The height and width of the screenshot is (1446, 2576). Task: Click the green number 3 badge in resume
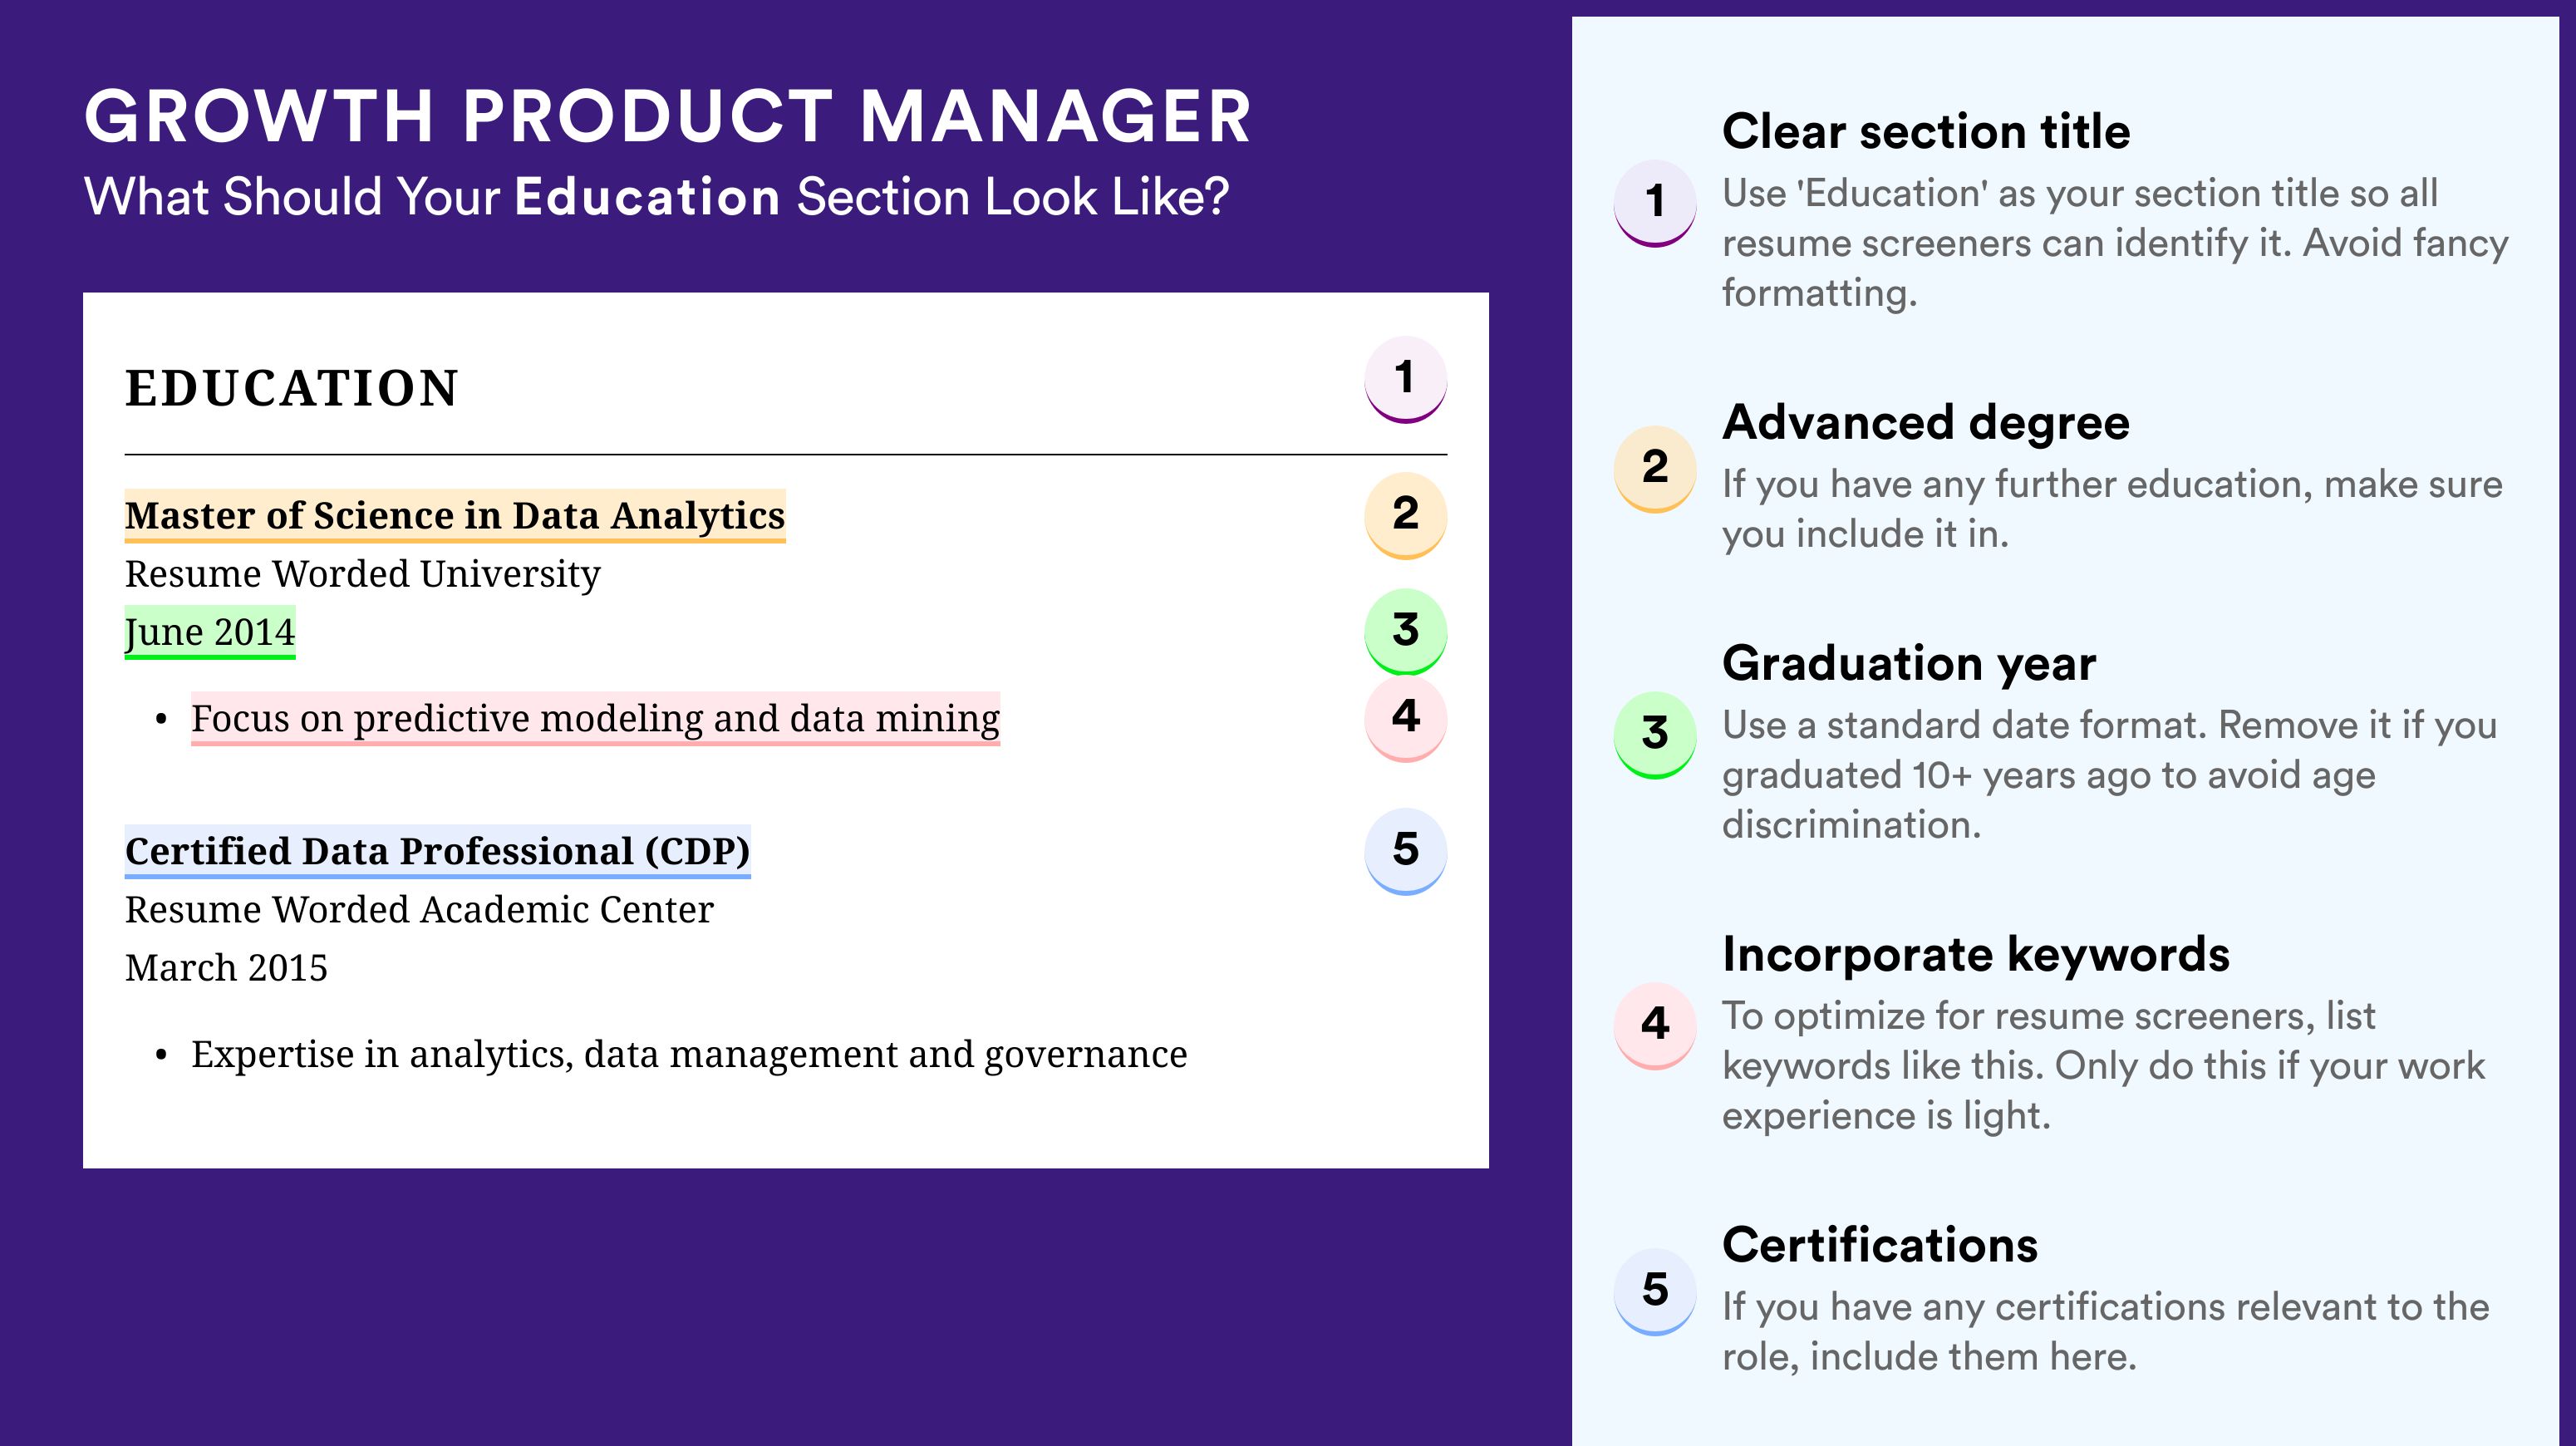coord(1405,632)
